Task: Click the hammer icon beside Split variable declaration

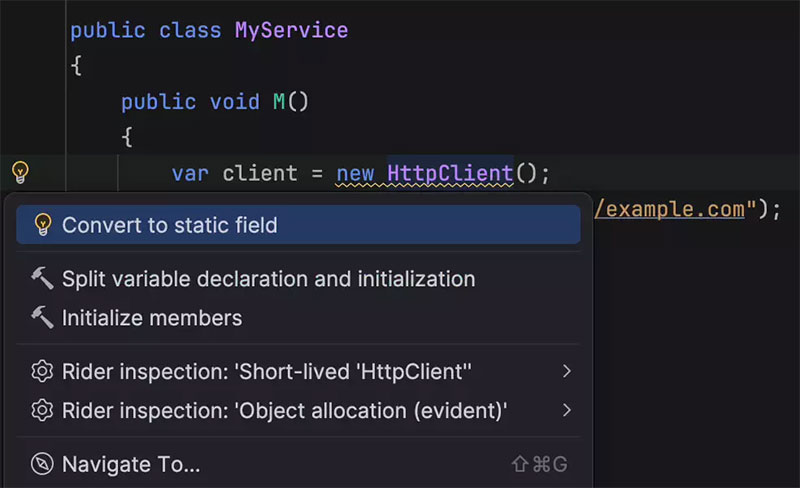Action: point(42,279)
